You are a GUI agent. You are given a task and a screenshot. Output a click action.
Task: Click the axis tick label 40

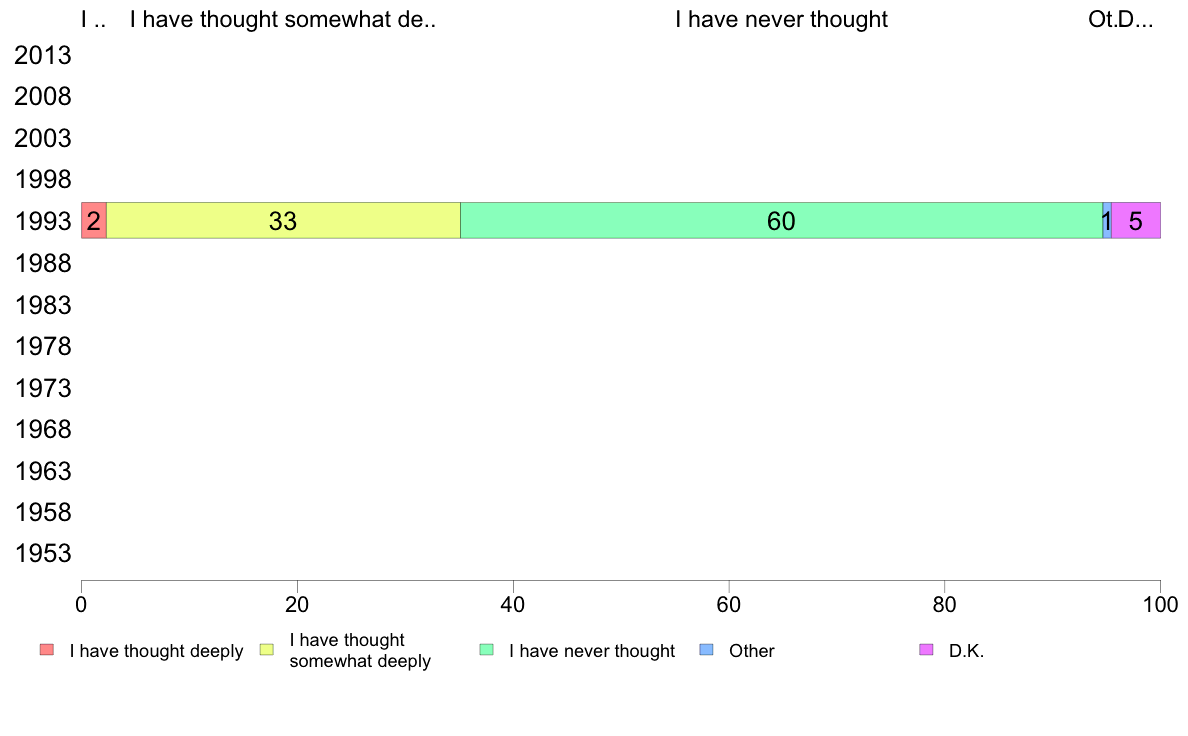(513, 604)
